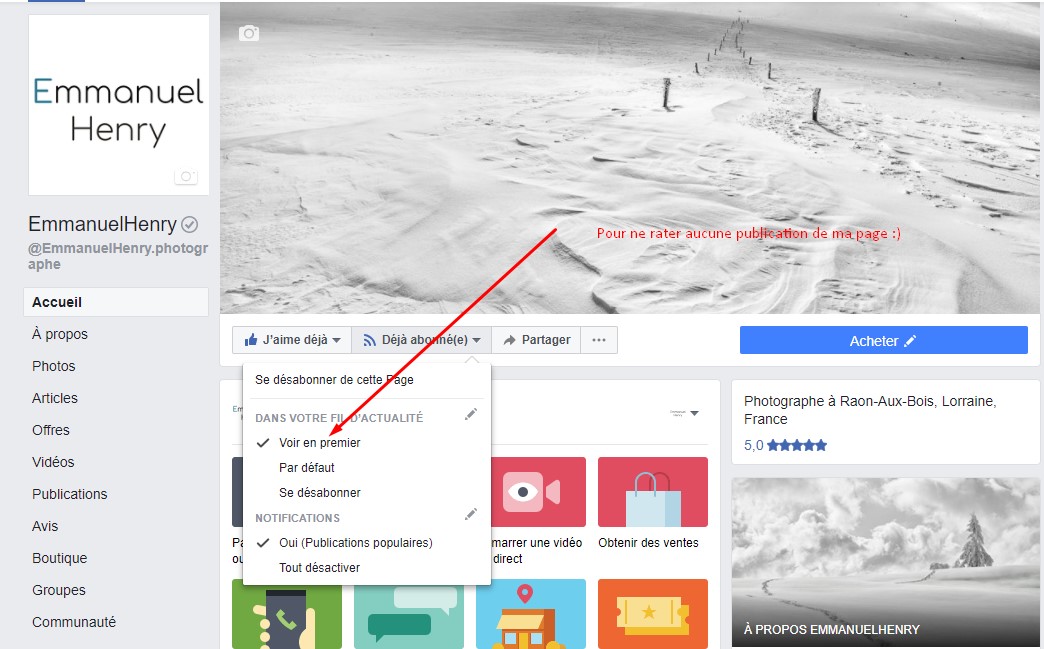Open À propos in sidebar
The image size is (1044, 649).
point(60,334)
